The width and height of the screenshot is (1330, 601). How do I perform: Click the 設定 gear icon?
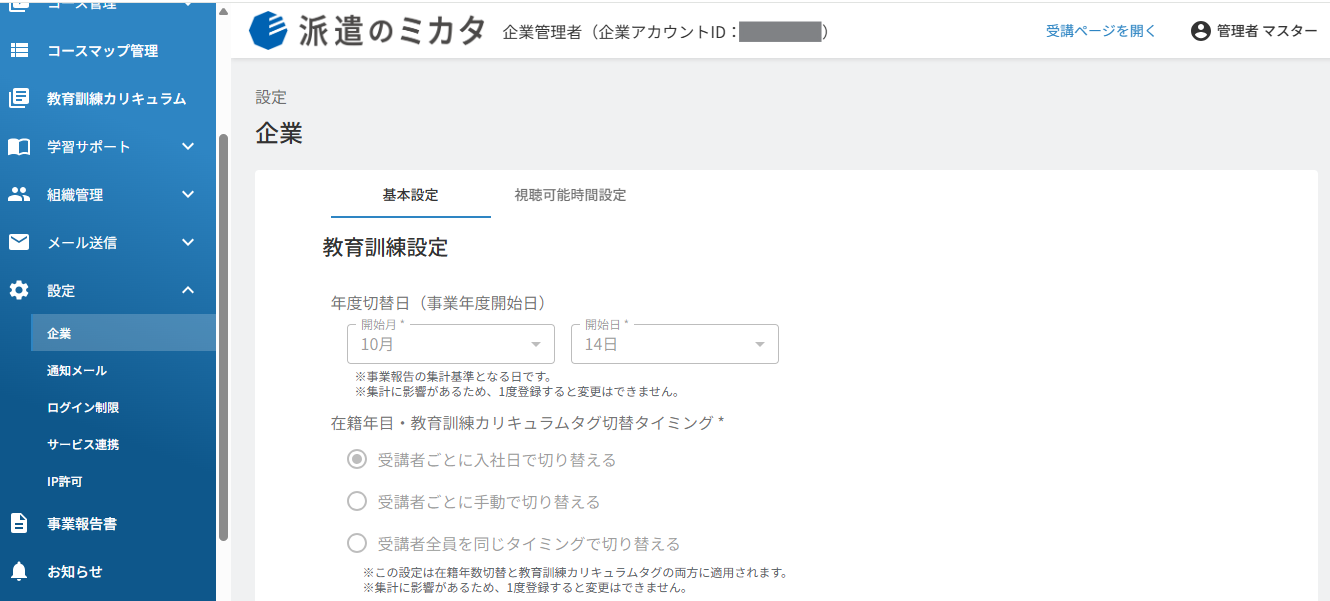(18, 290)
